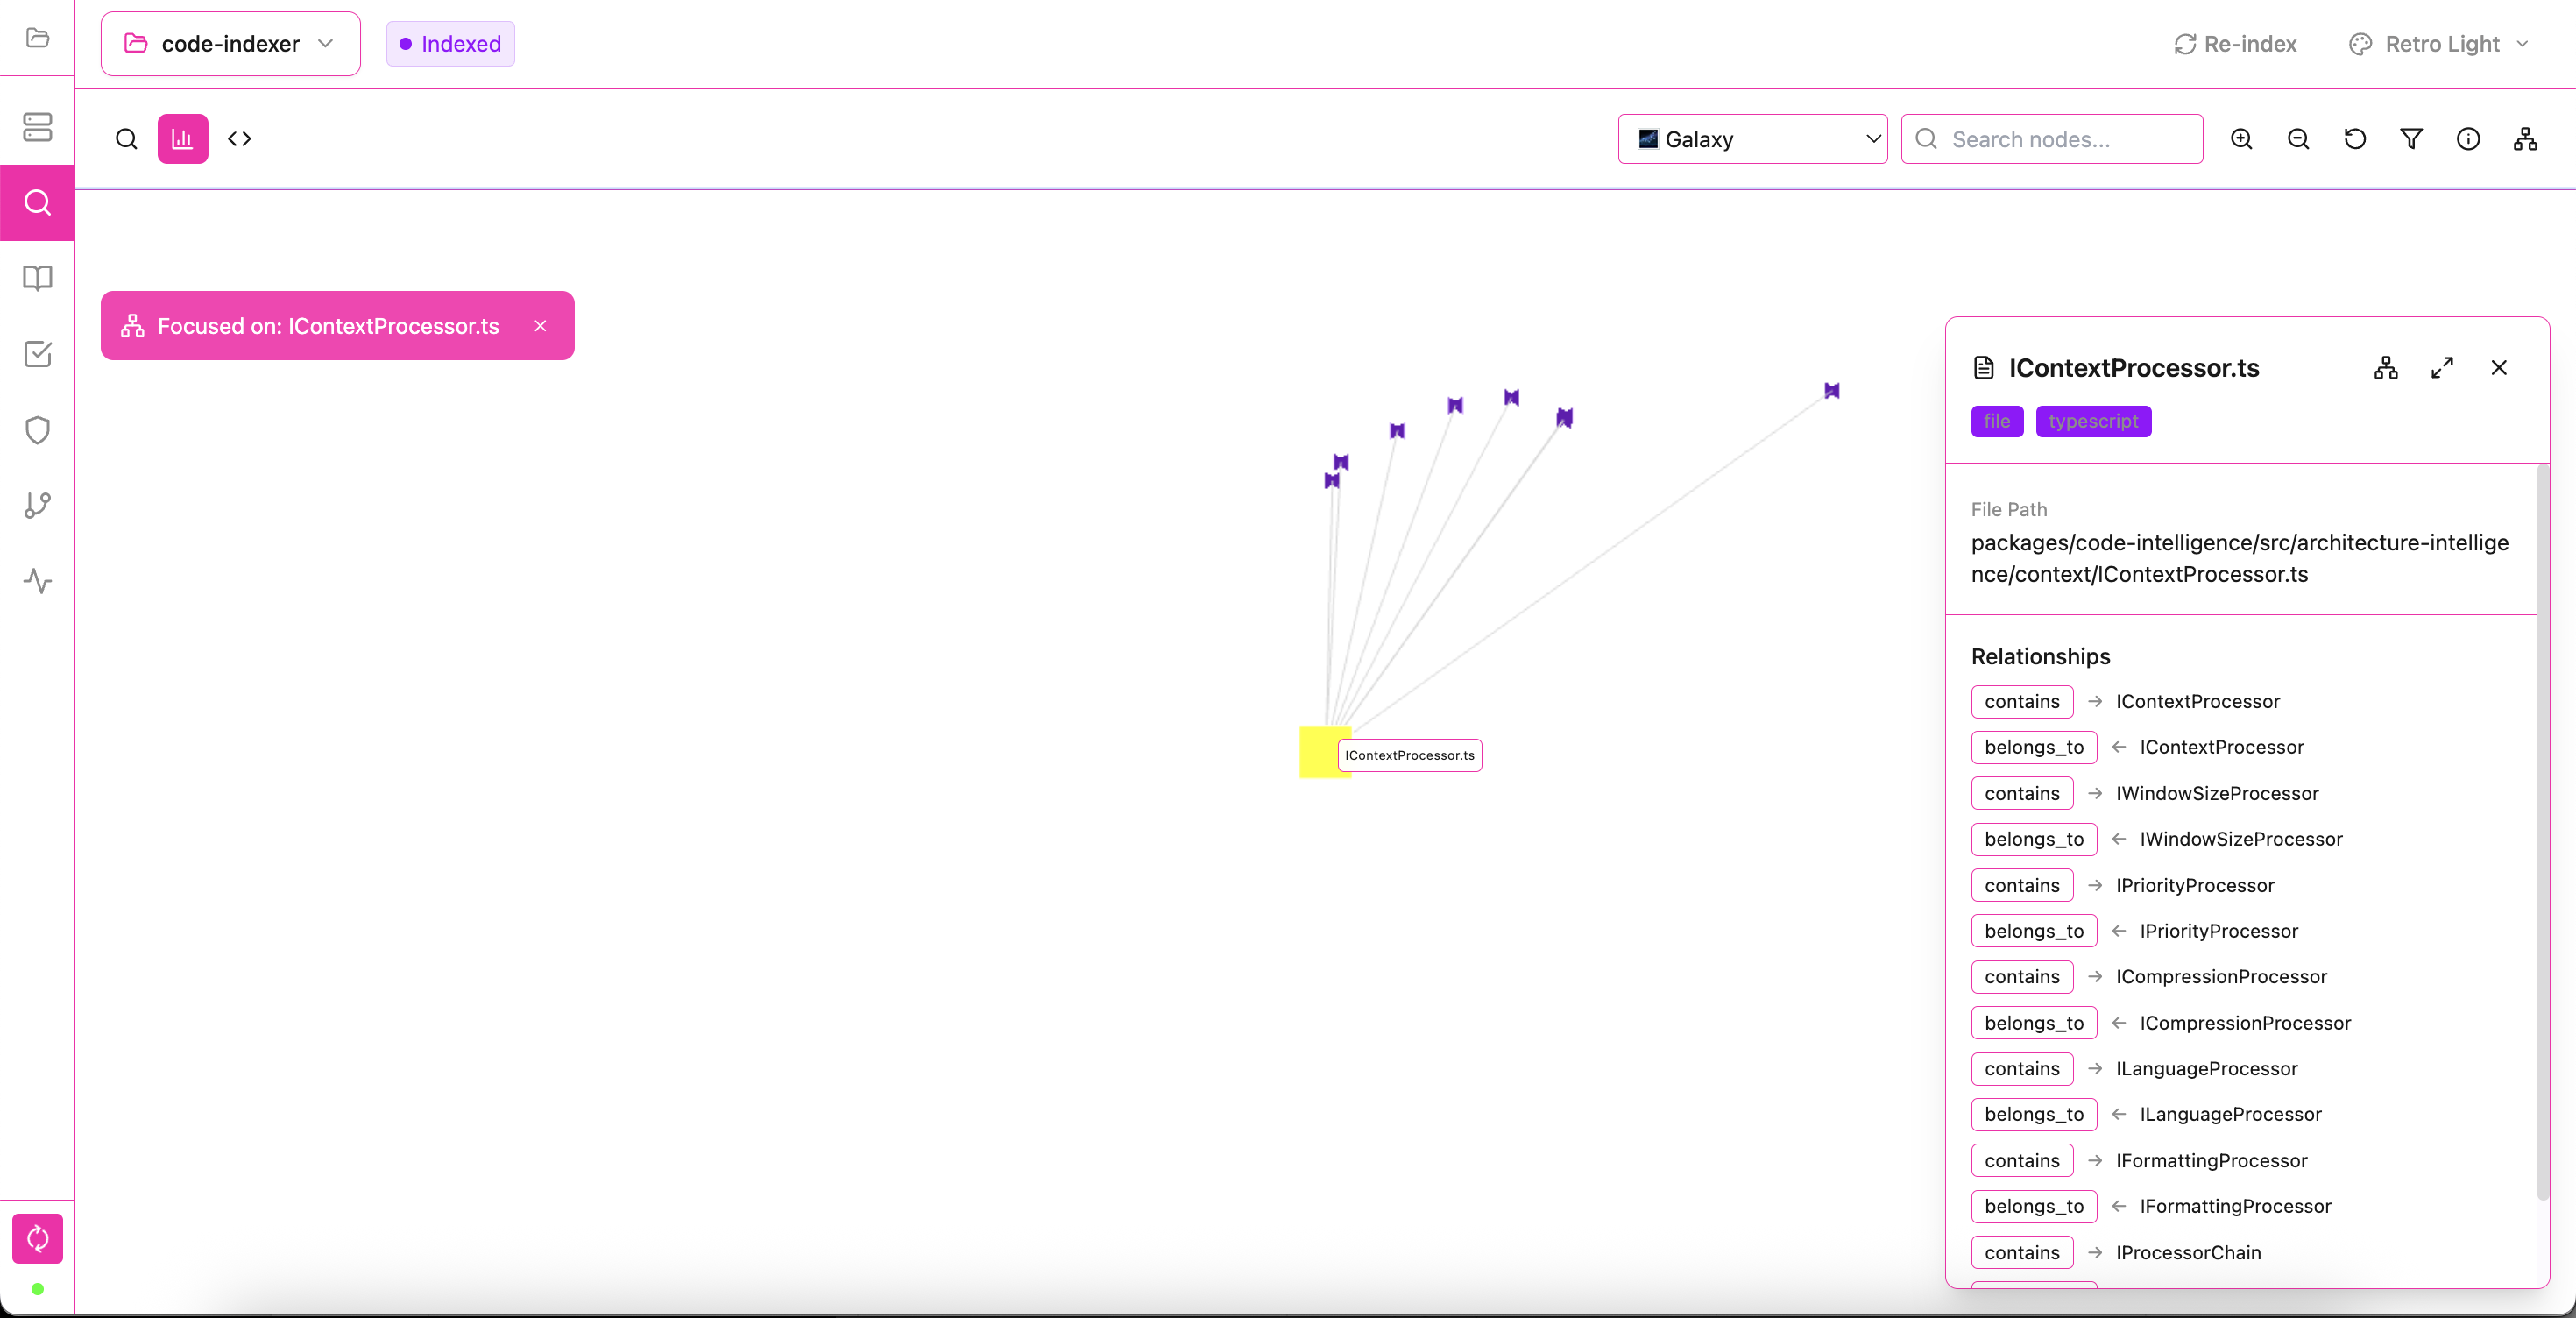
Task: Open the Galaxy layout dropdown
Action: tap(1752, 139)
